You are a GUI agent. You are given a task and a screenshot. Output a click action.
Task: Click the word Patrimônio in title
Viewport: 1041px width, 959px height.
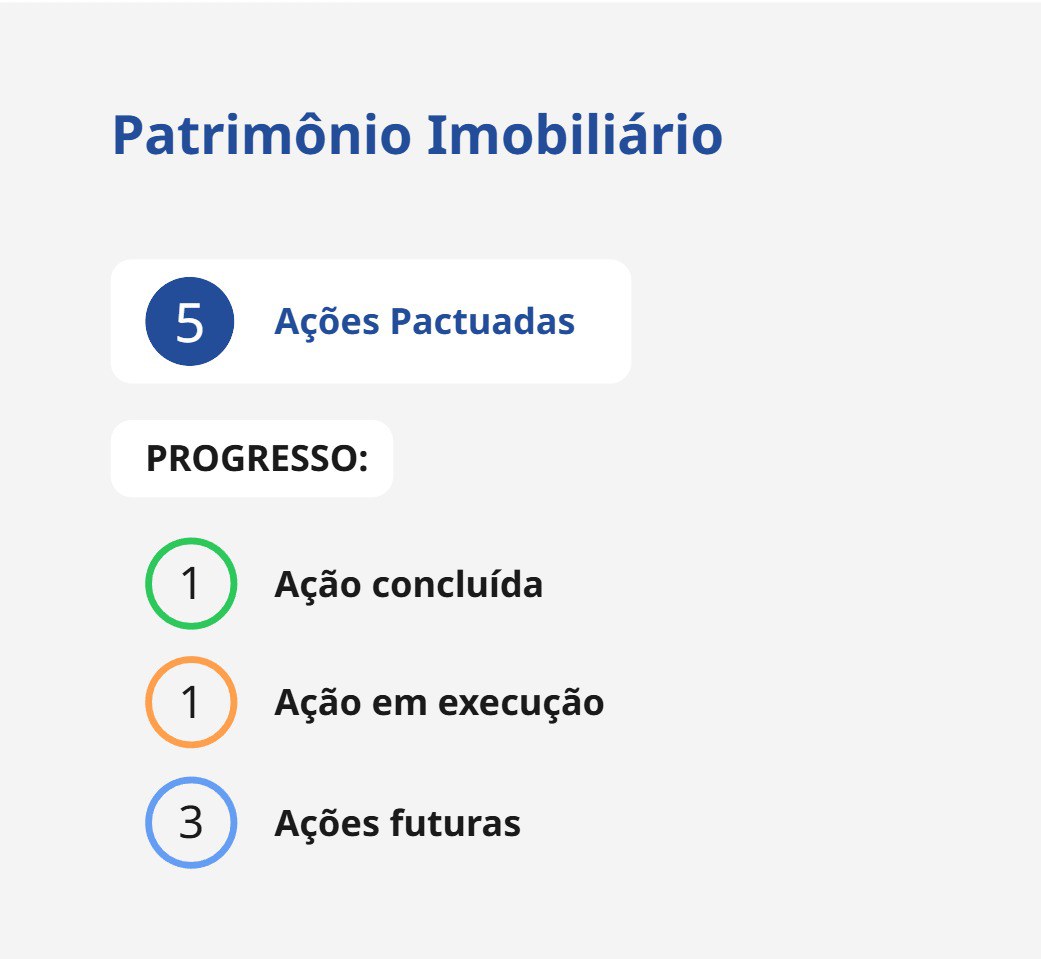coord(261,135)
